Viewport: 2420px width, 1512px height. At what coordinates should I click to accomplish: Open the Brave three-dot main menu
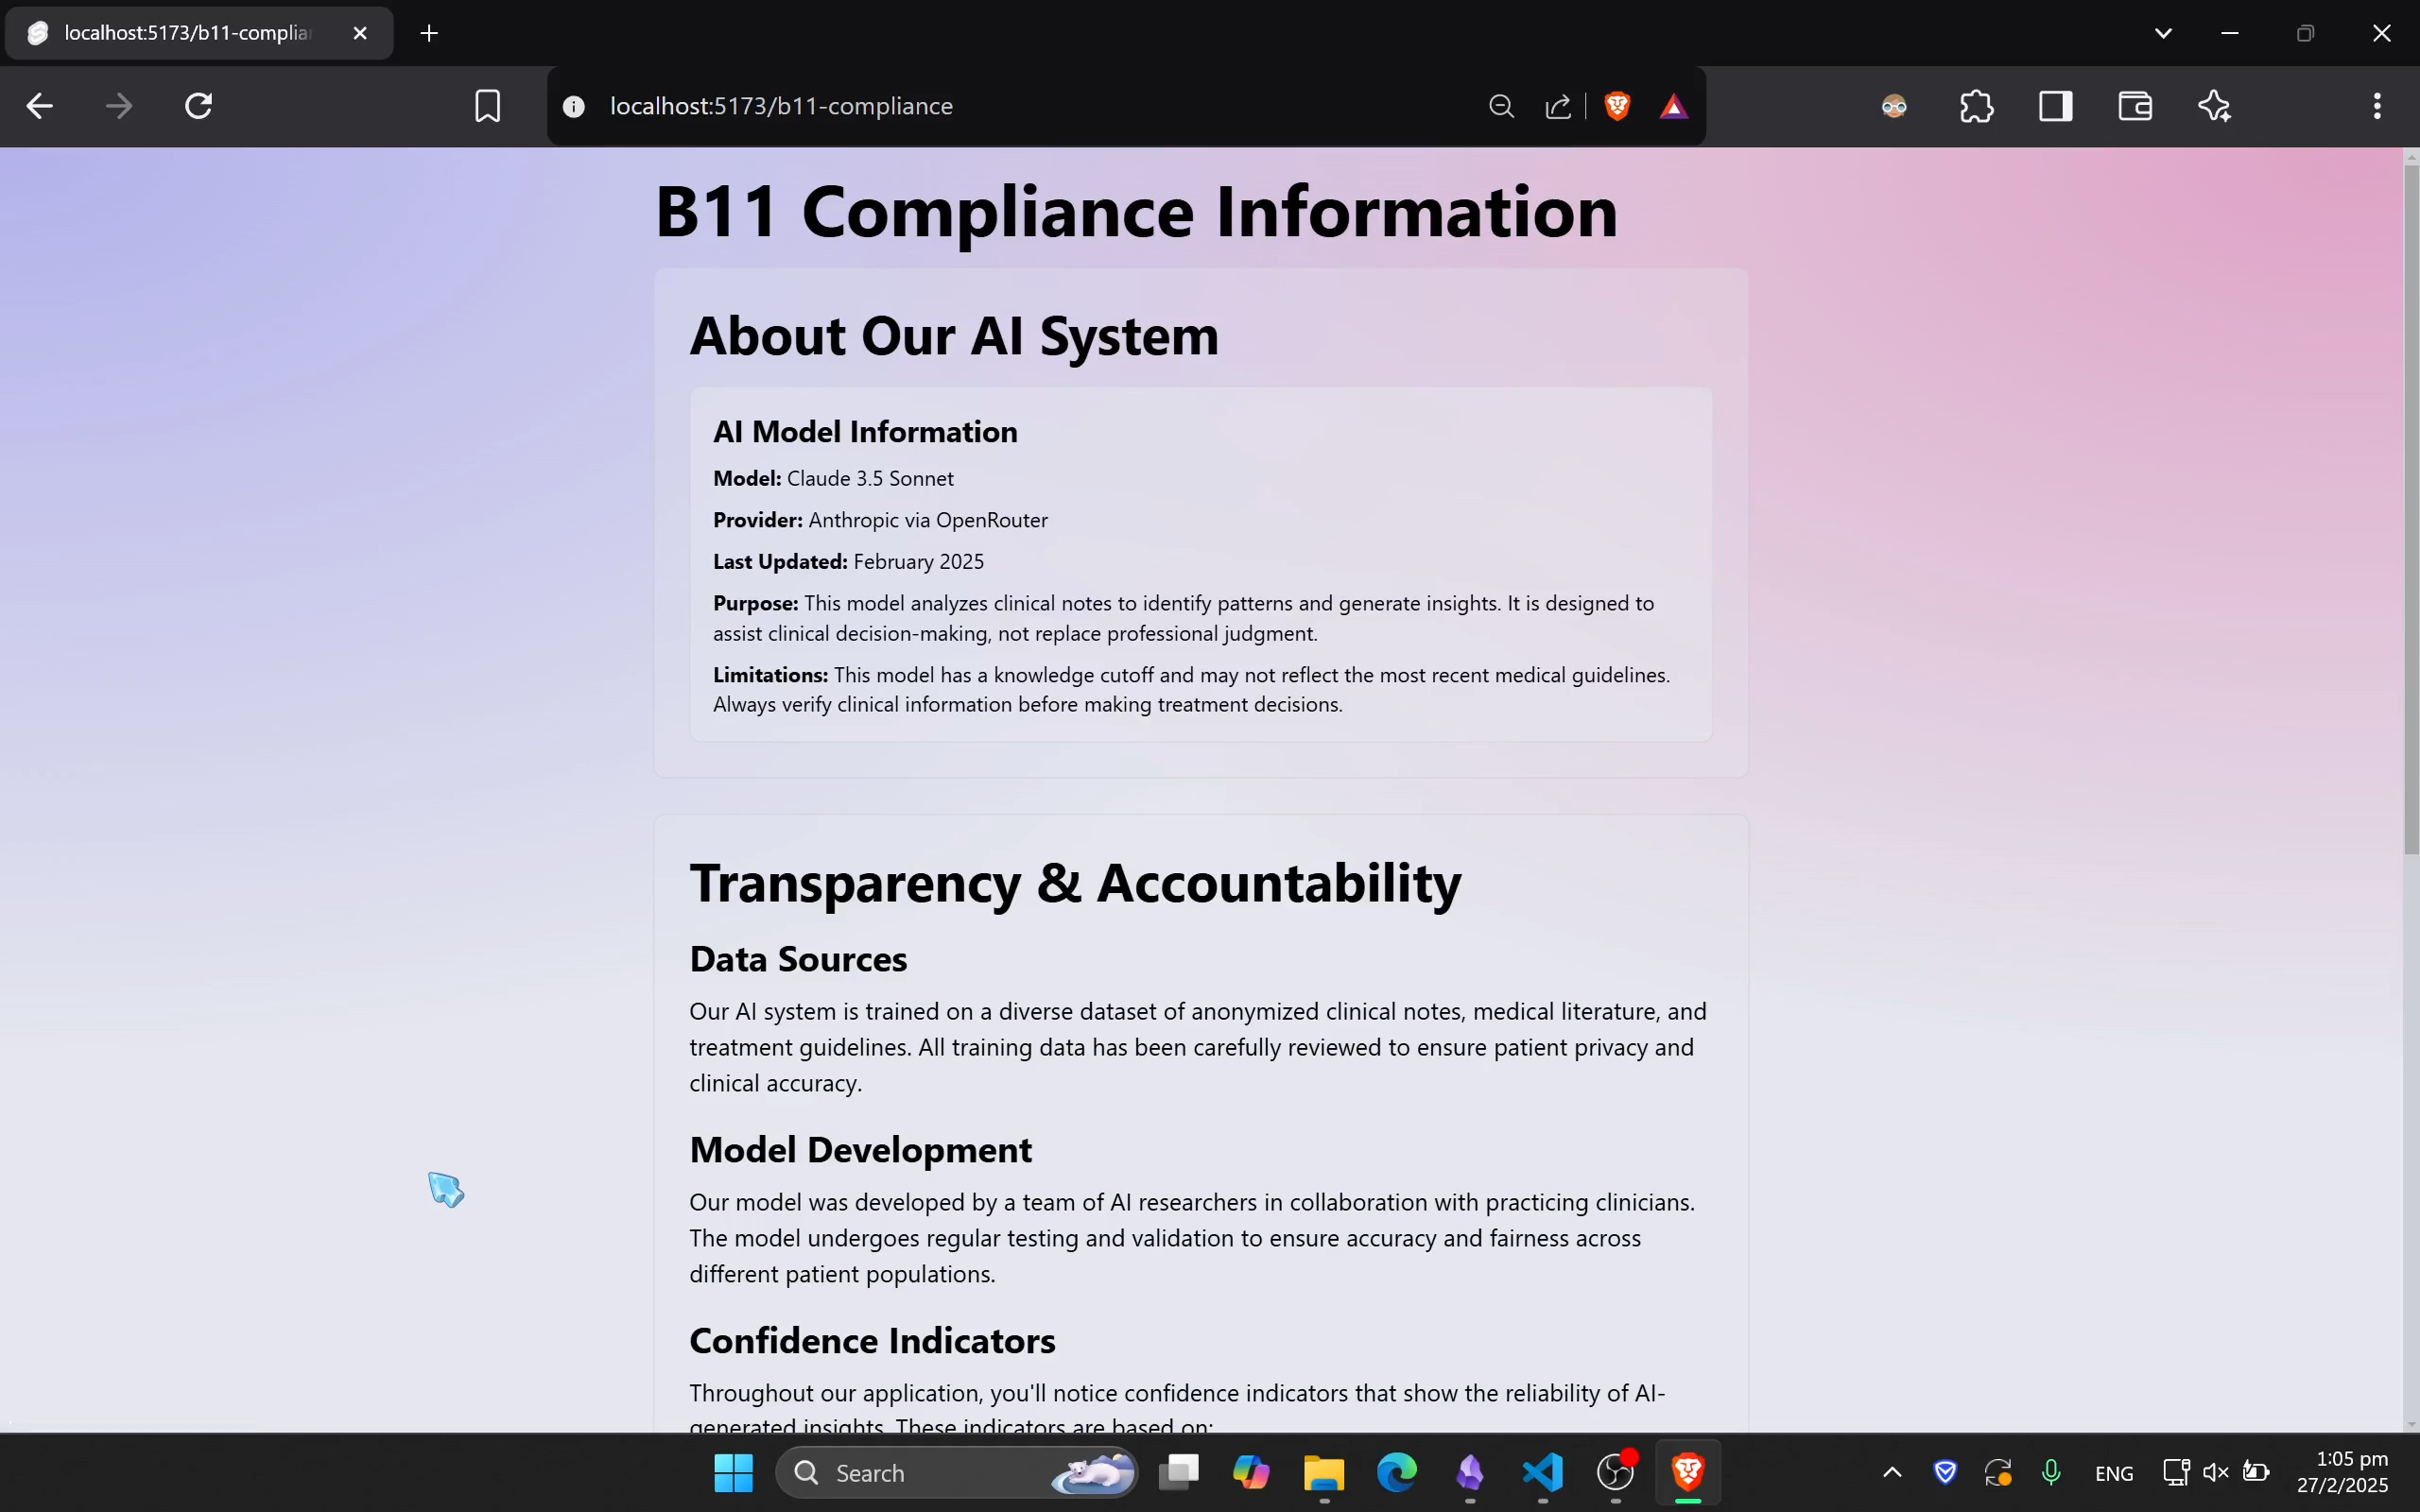coord(2377,106)
